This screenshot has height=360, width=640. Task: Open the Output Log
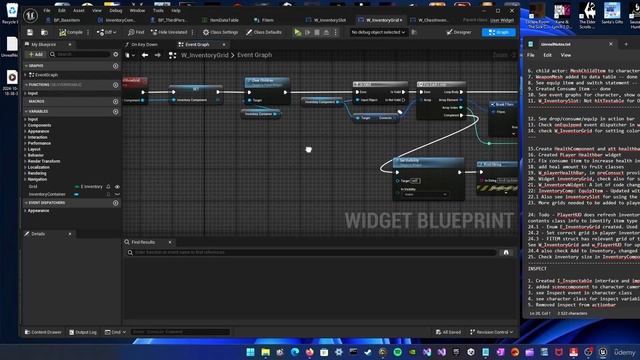pos(83,332)
